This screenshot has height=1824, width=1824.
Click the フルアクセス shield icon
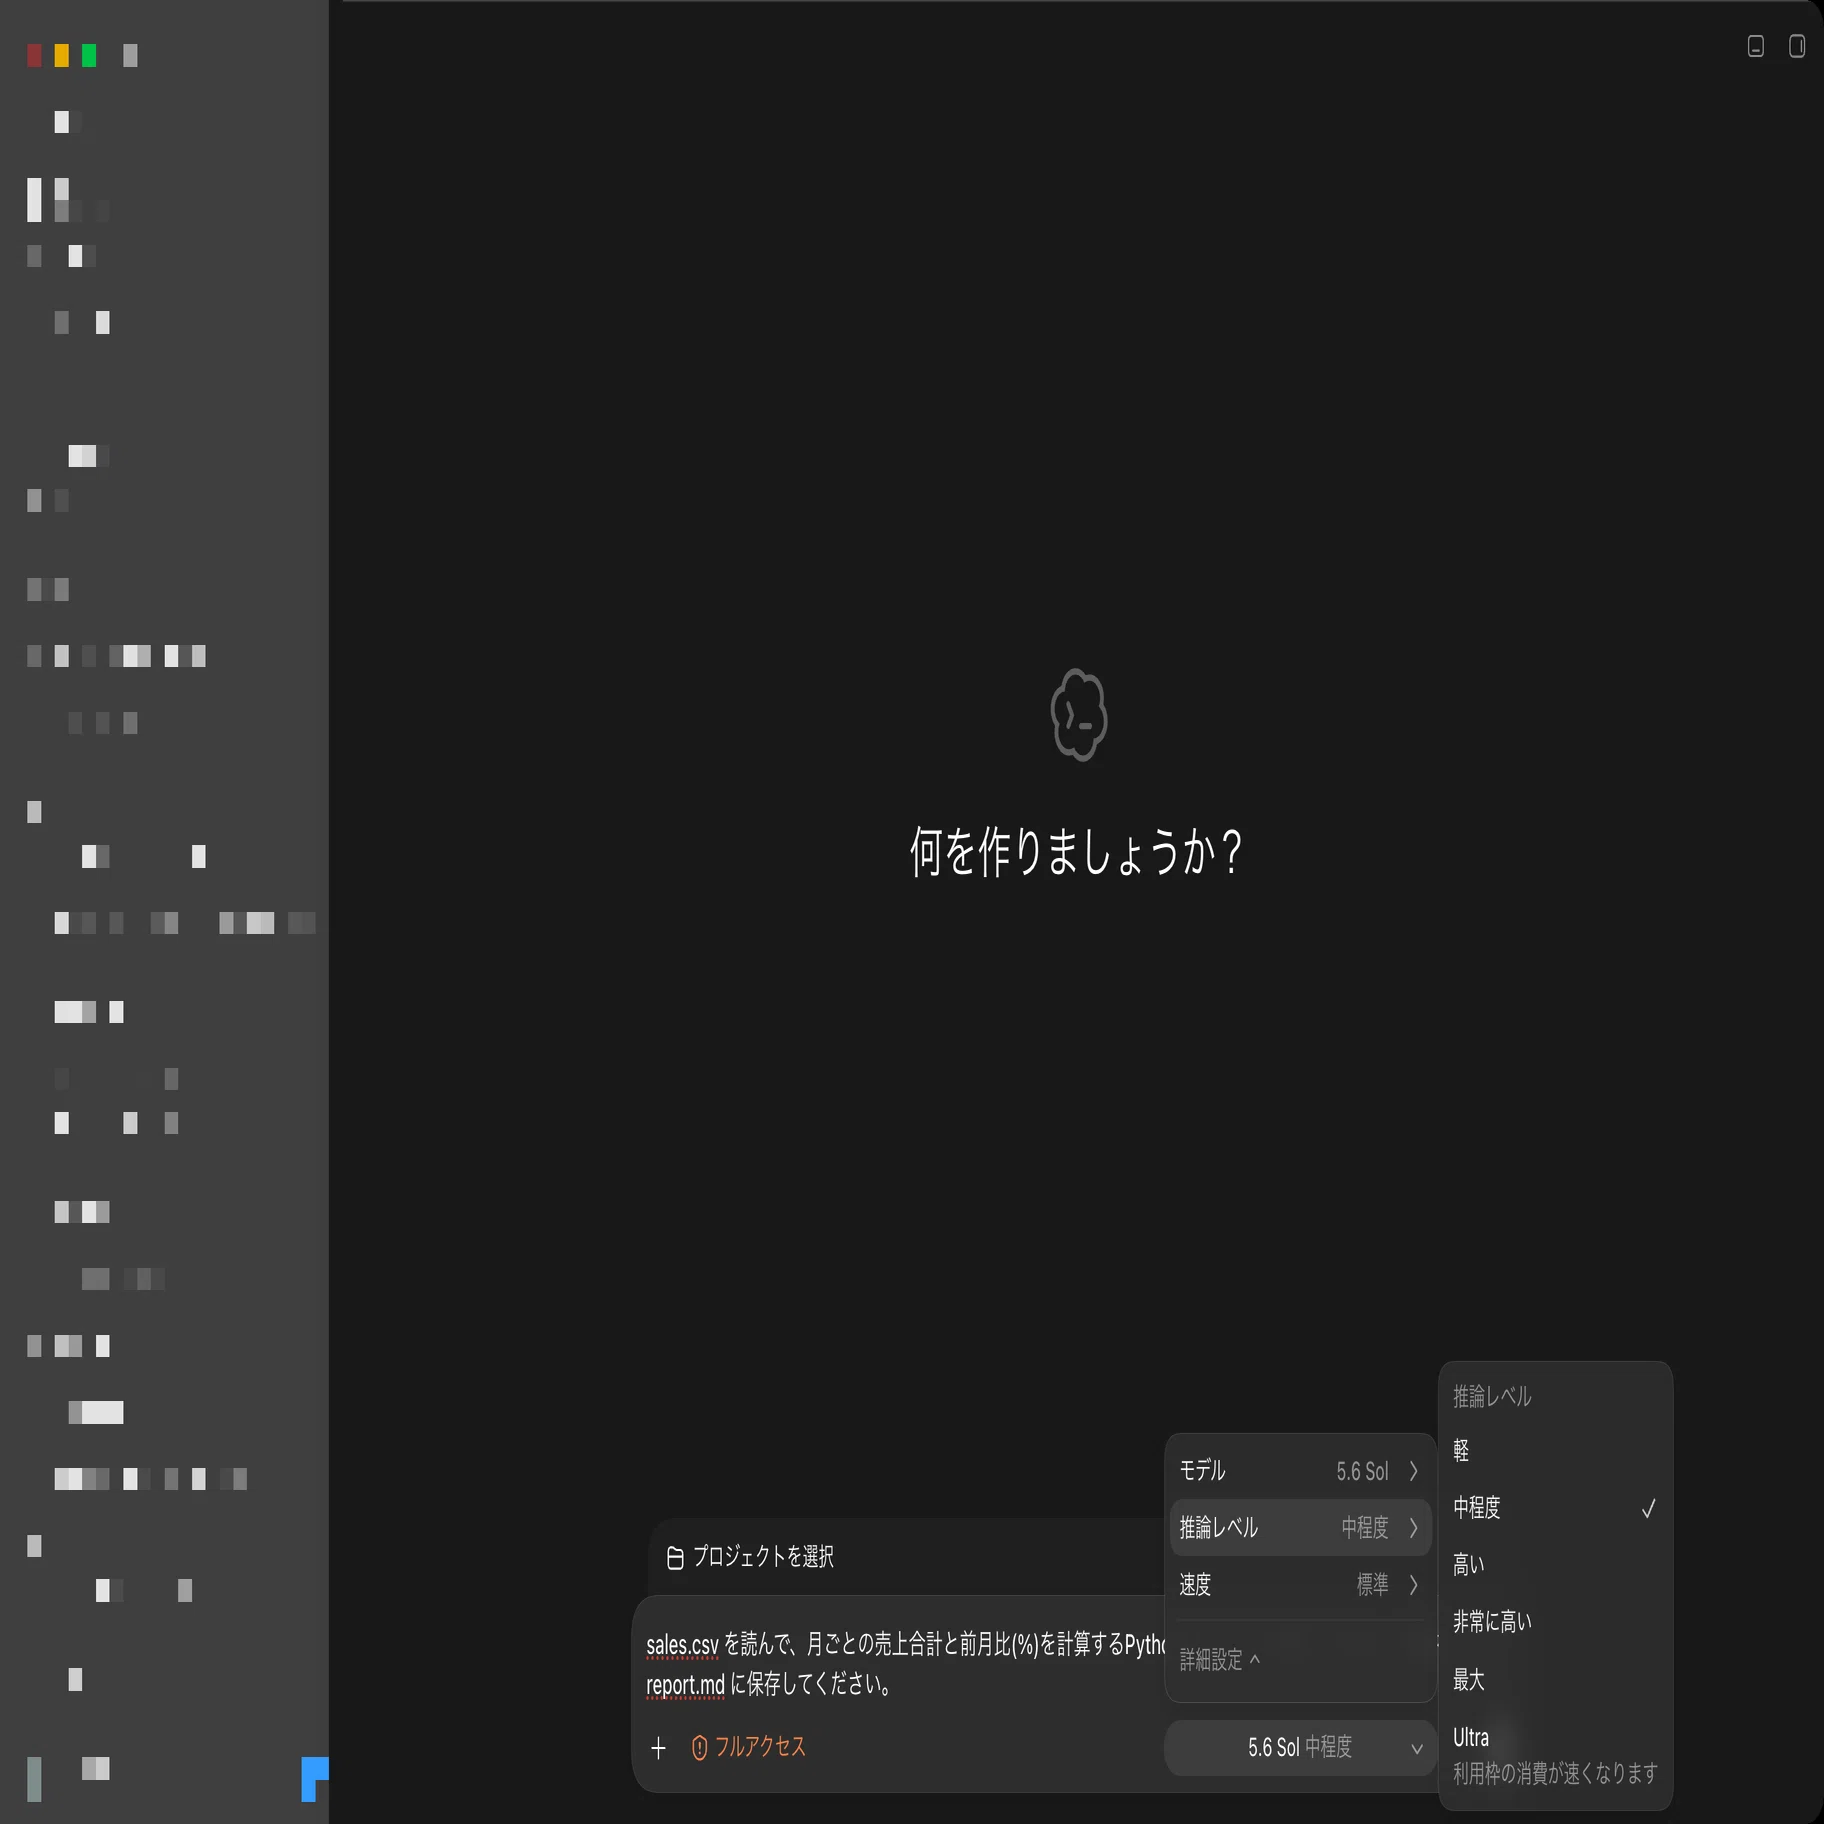pyautogui.click(x=700, y=1748)
